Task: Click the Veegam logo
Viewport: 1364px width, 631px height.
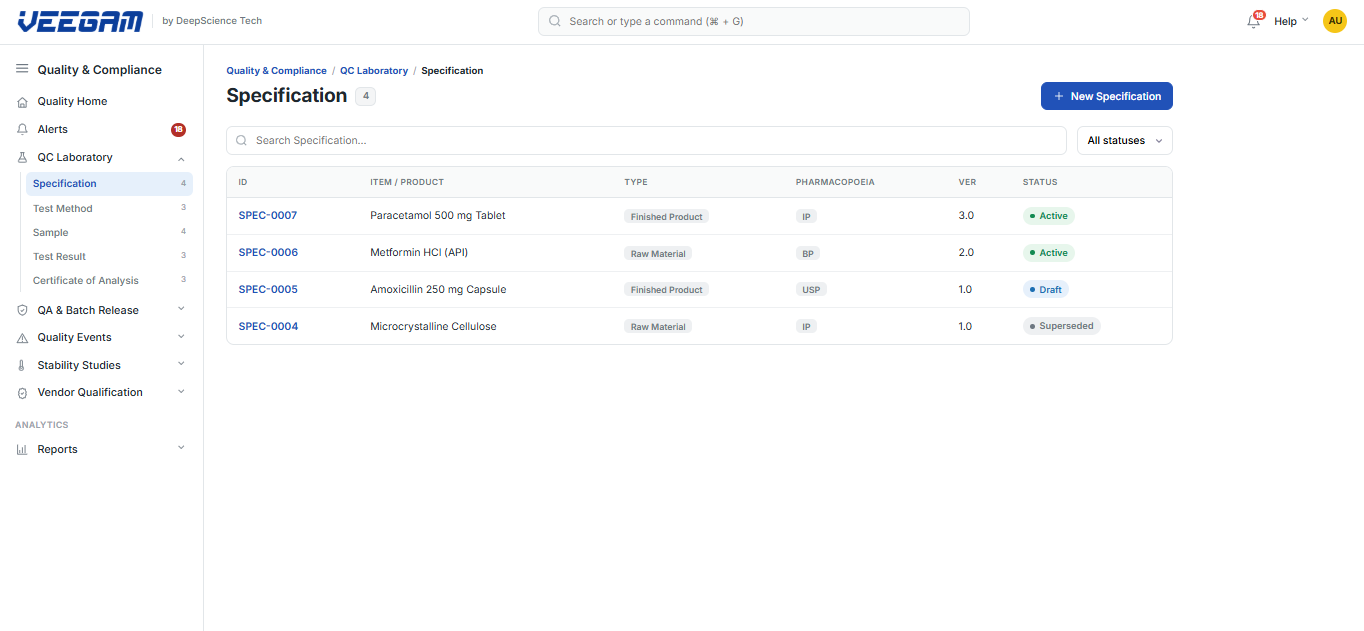Action: (81, 21)
